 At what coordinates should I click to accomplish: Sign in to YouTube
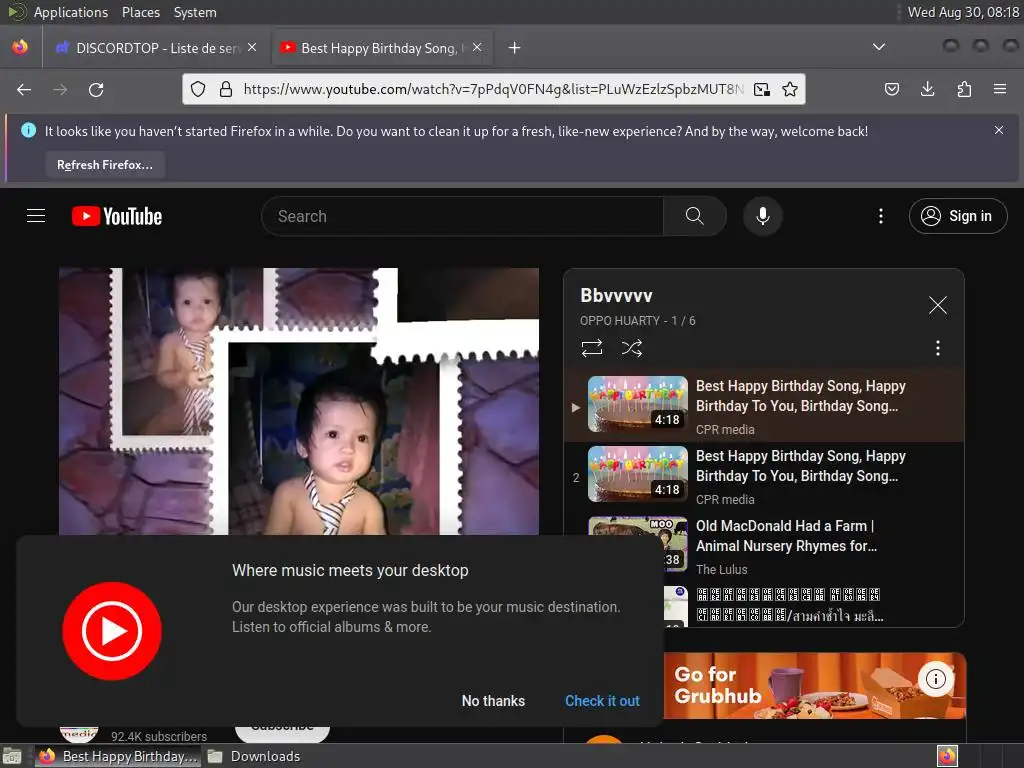(957, 216)
